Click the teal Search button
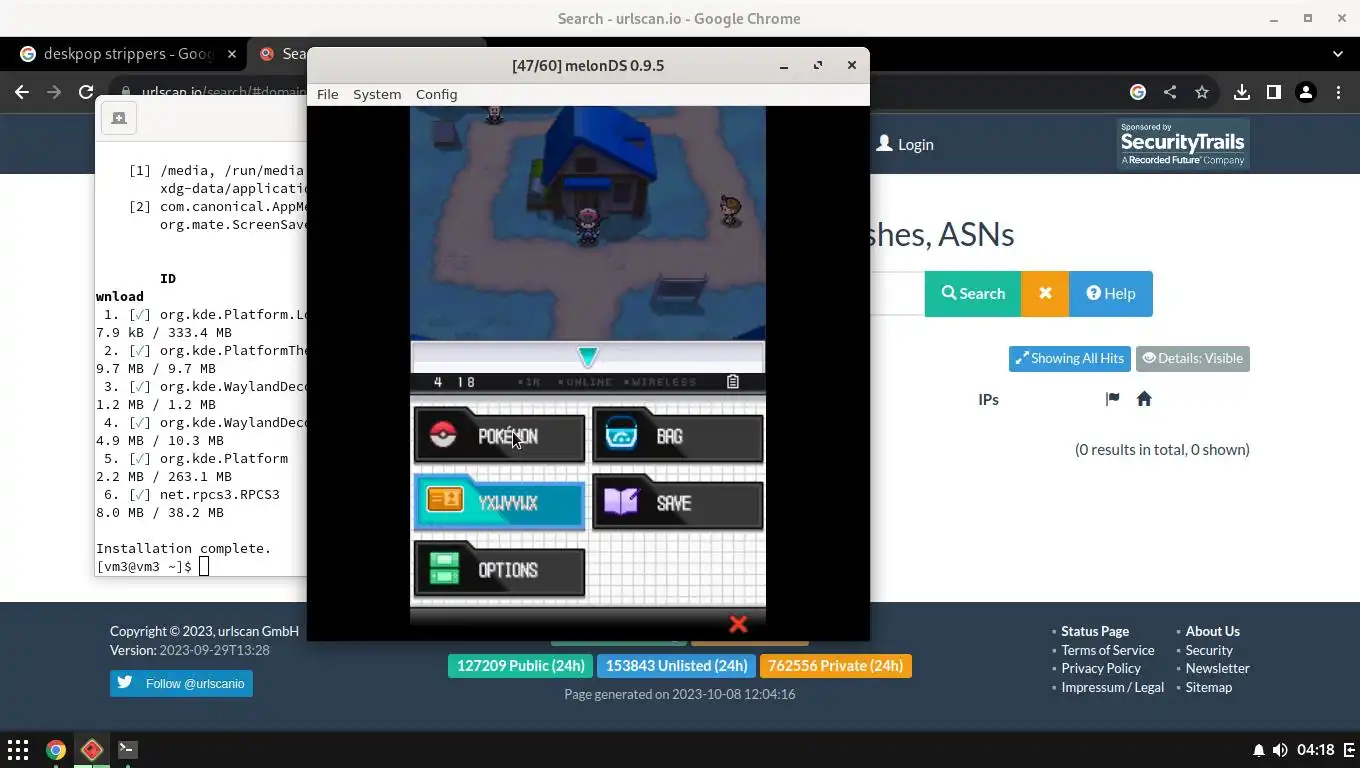Viewport: 1360px width, 768px height. pyautogui.click(x=973, y=293)
